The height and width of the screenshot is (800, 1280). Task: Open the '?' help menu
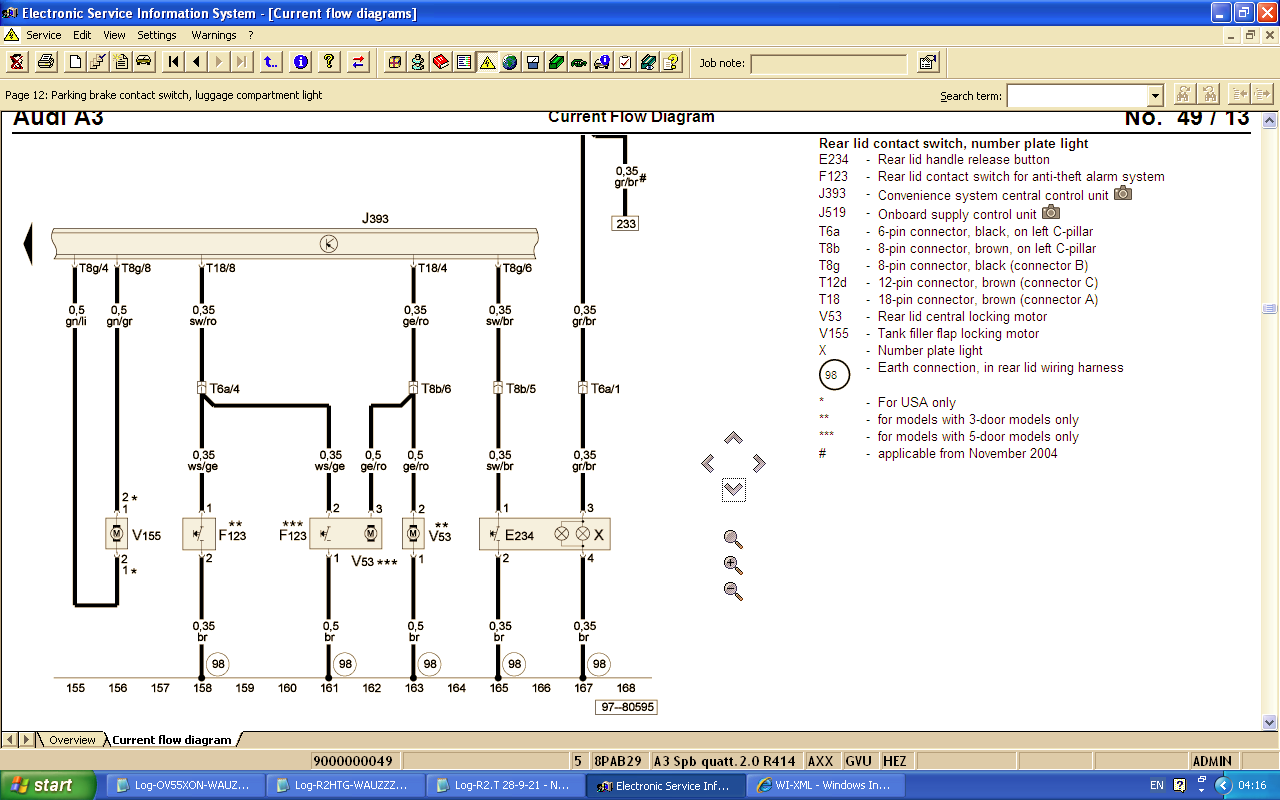coord(251,35)
